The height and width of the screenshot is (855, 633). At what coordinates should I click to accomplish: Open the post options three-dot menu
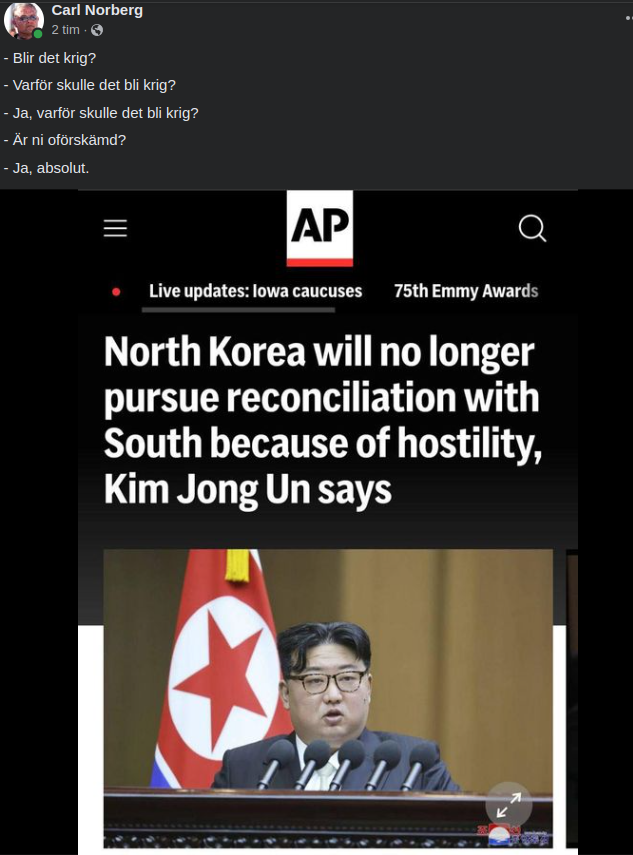[629, 18]
